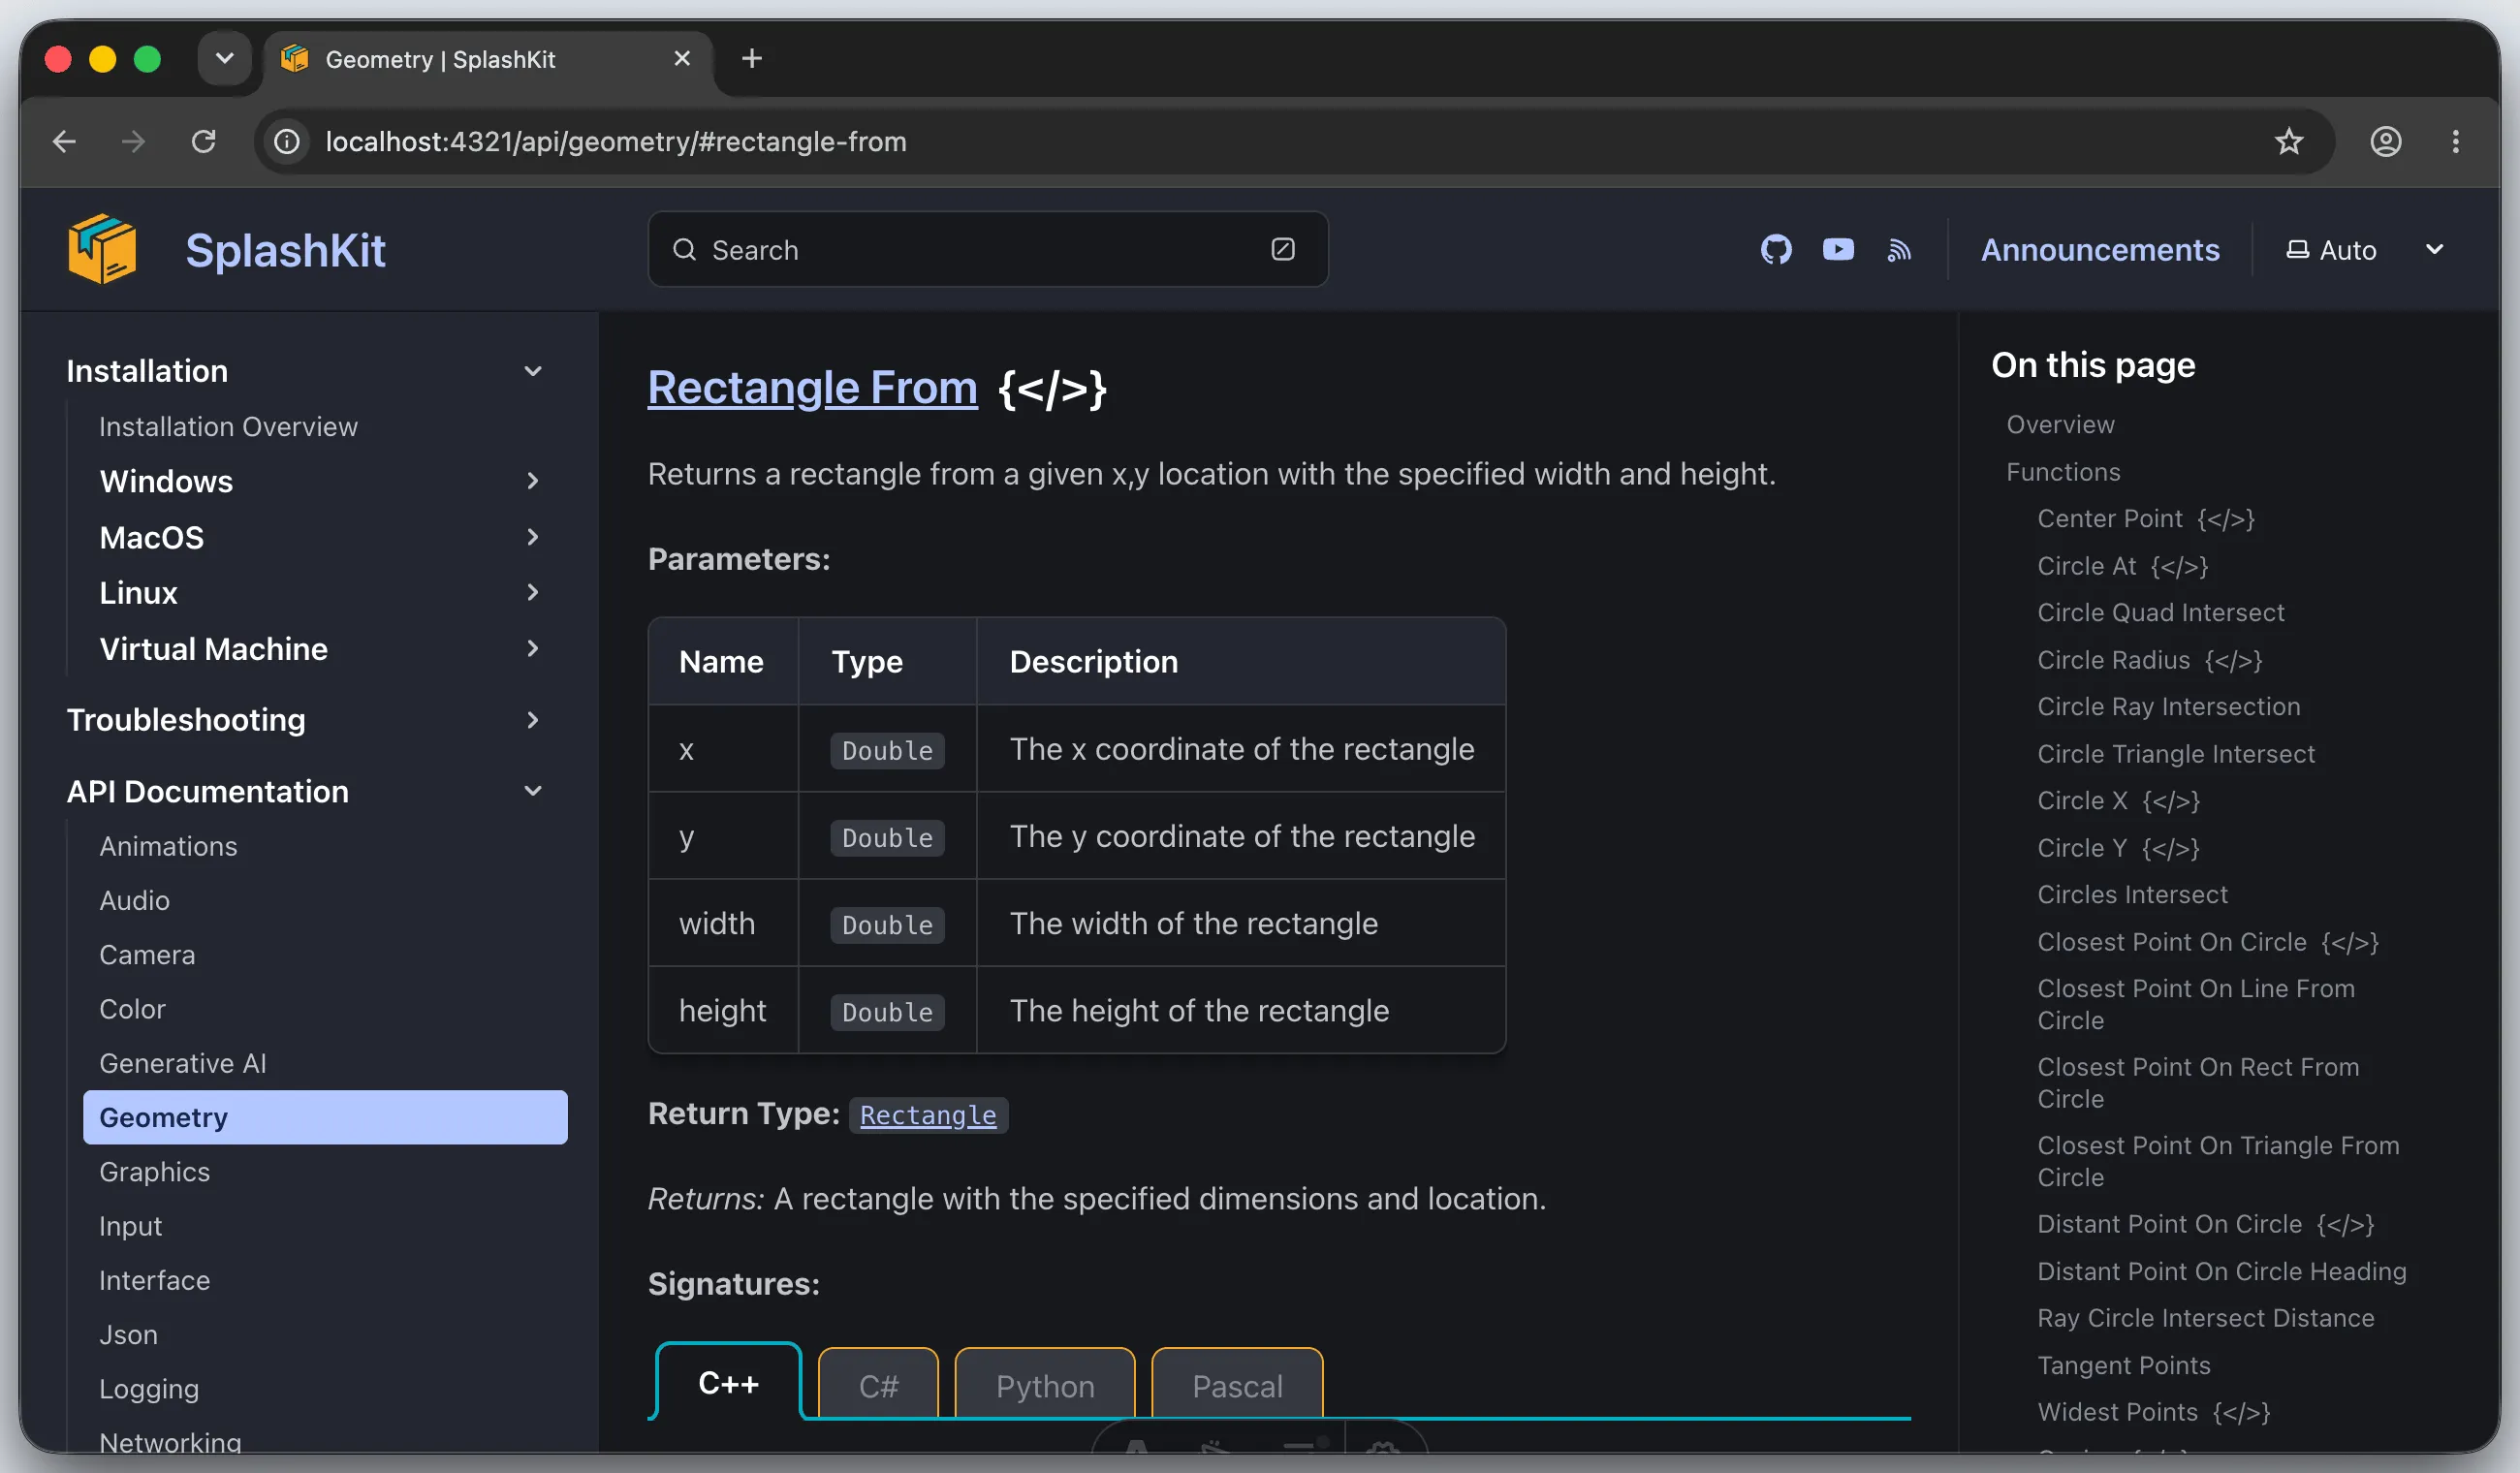
Task: Open Animations in the sidebar
Action: pyautogui.click(x=168, y=847)
